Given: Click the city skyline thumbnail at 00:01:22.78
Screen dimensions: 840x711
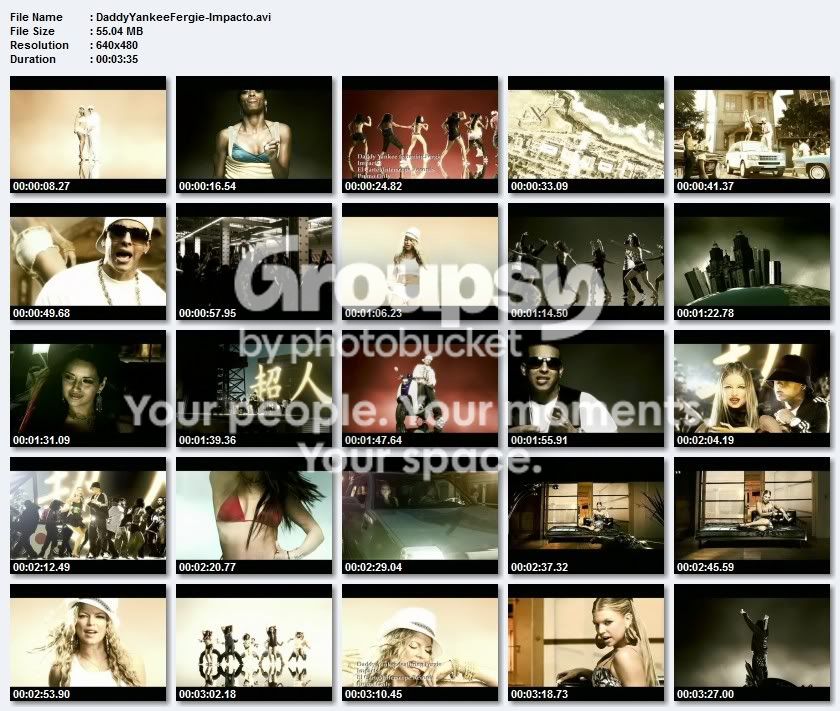Looking at the screenshot, I should 752,261.
